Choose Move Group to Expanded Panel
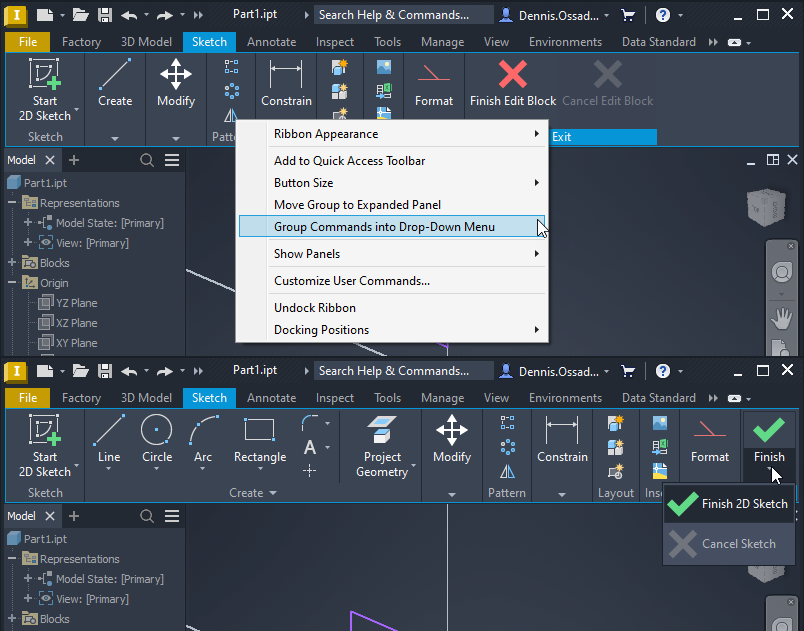 coord(392,205)
